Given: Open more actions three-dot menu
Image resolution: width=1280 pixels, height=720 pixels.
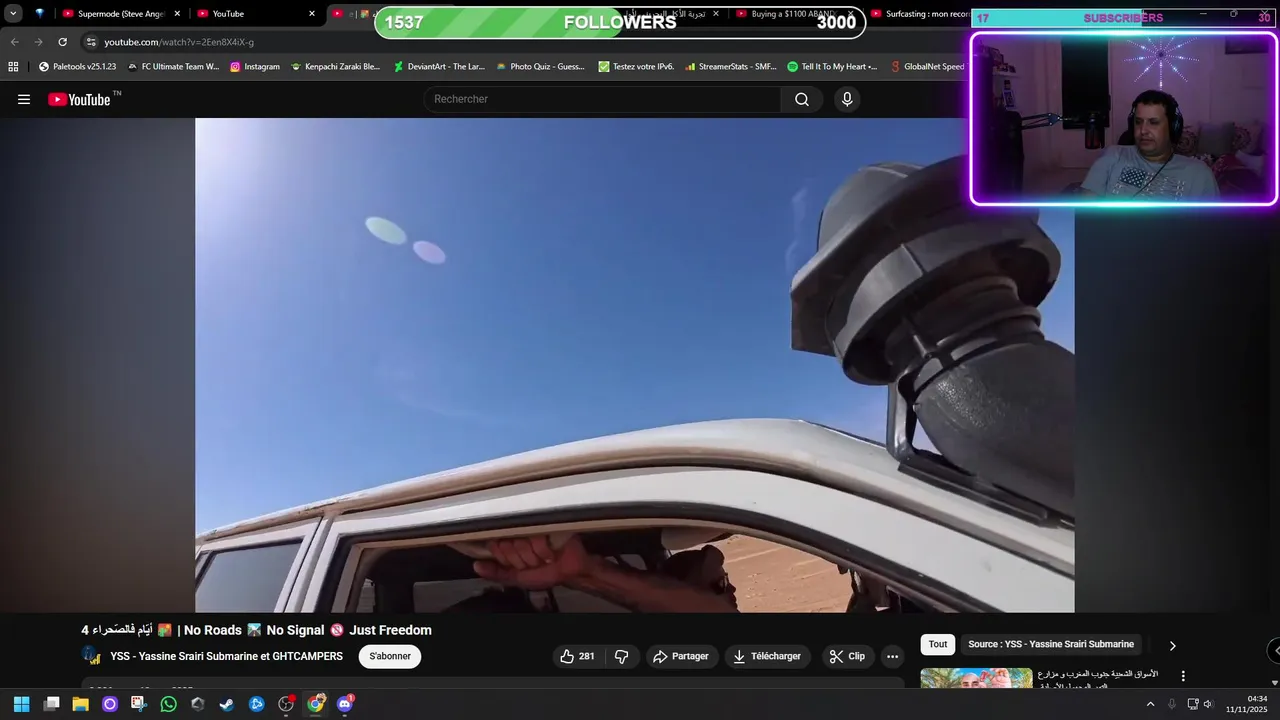Looking at the screenshot, I should [892, 656].
